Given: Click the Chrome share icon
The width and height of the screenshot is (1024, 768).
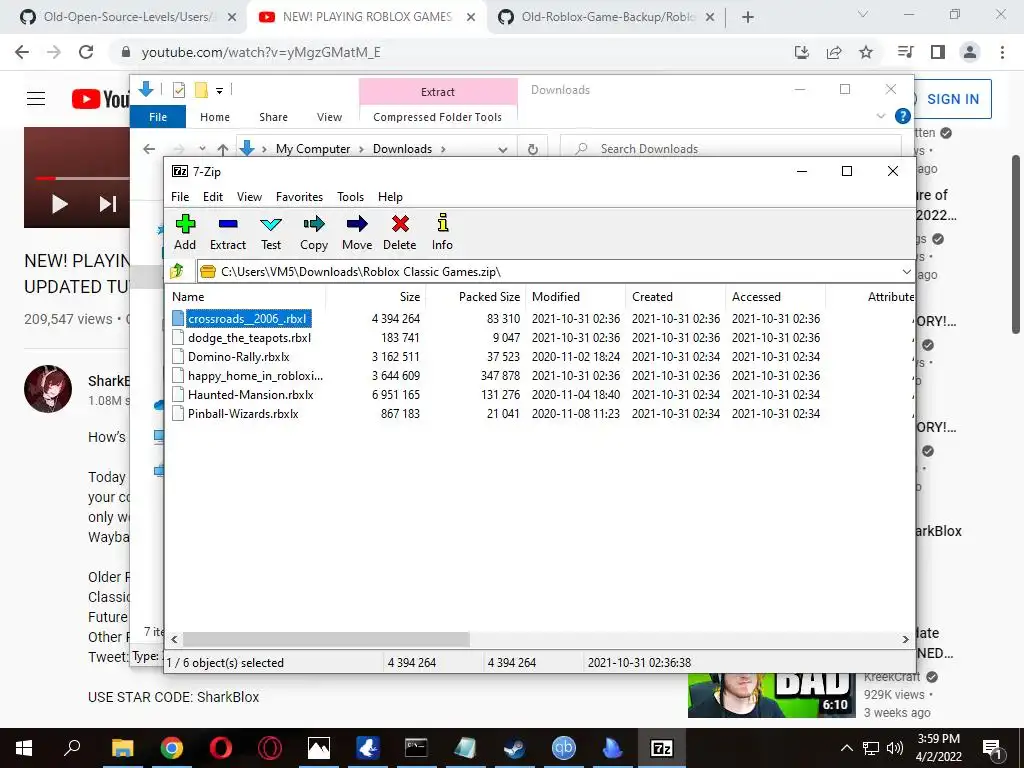Looking at the screenshot, I should click(x=834, y=52).
